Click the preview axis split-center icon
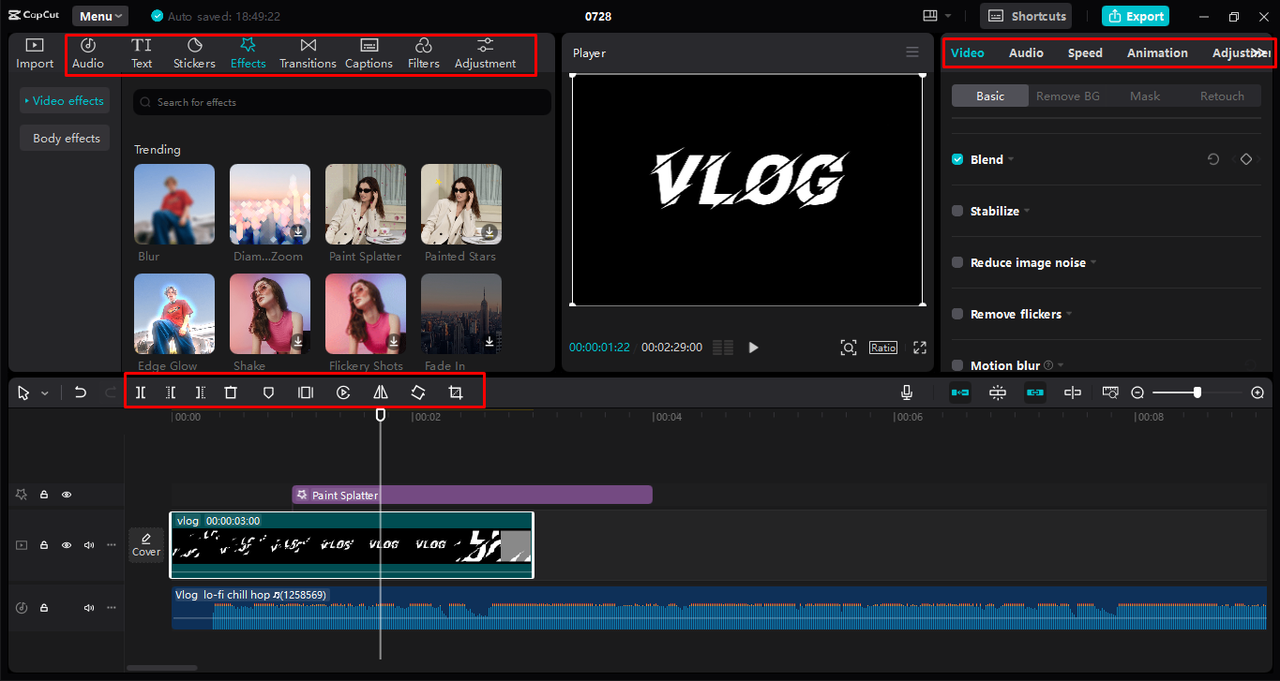The image size is (1280, 681). pyautogui.click(x=1073, y=393)
